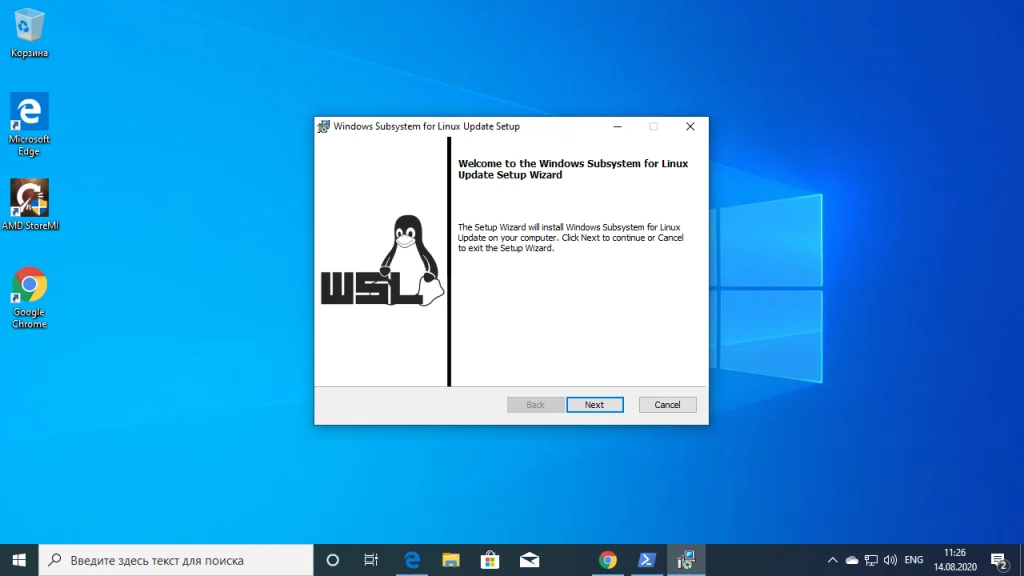Open the Action Center notifications
Screen dimensions: 1024x576
[x=998, y=560]
